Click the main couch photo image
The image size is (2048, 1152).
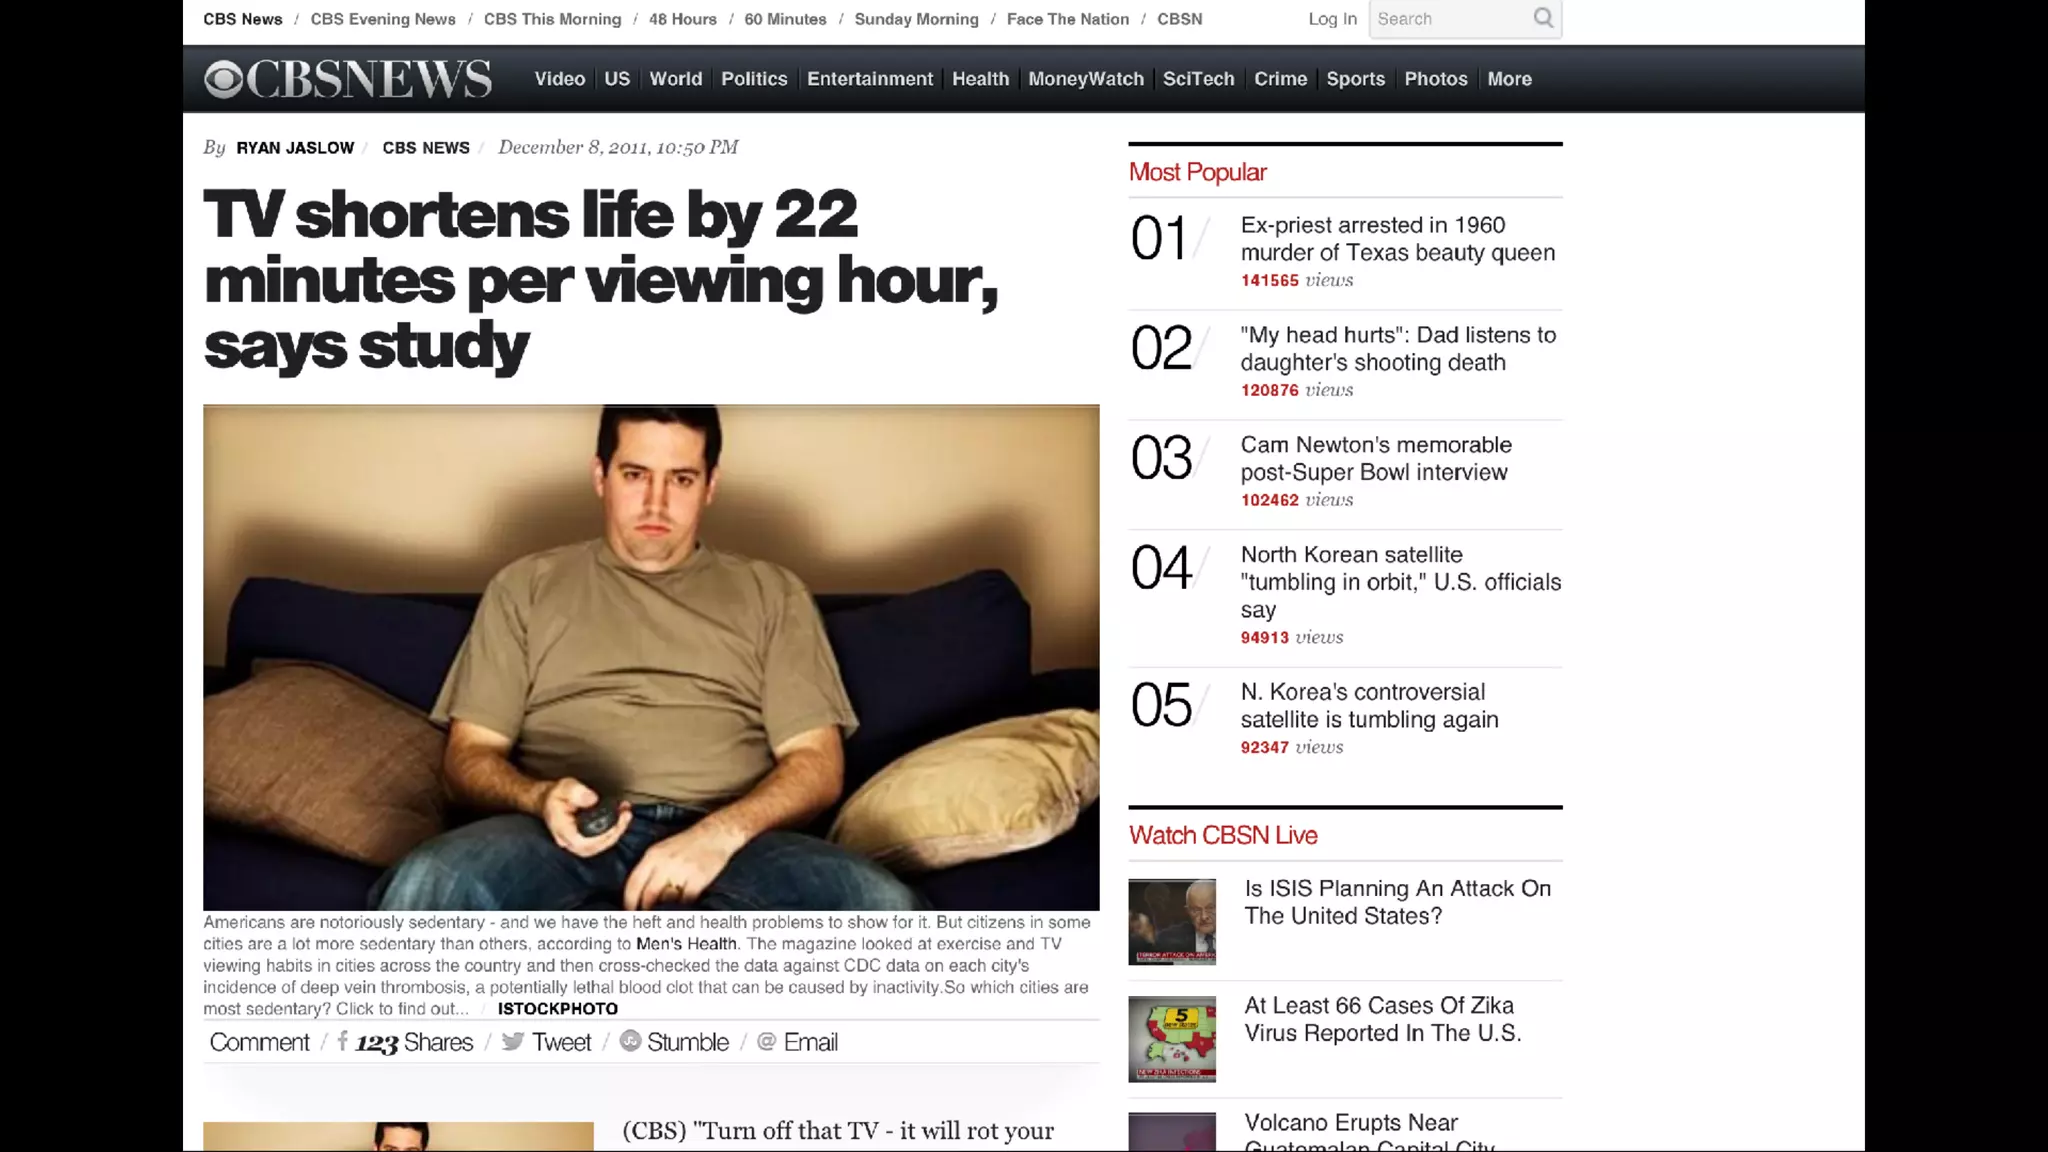pyautogui.click(x=651, y=657)
